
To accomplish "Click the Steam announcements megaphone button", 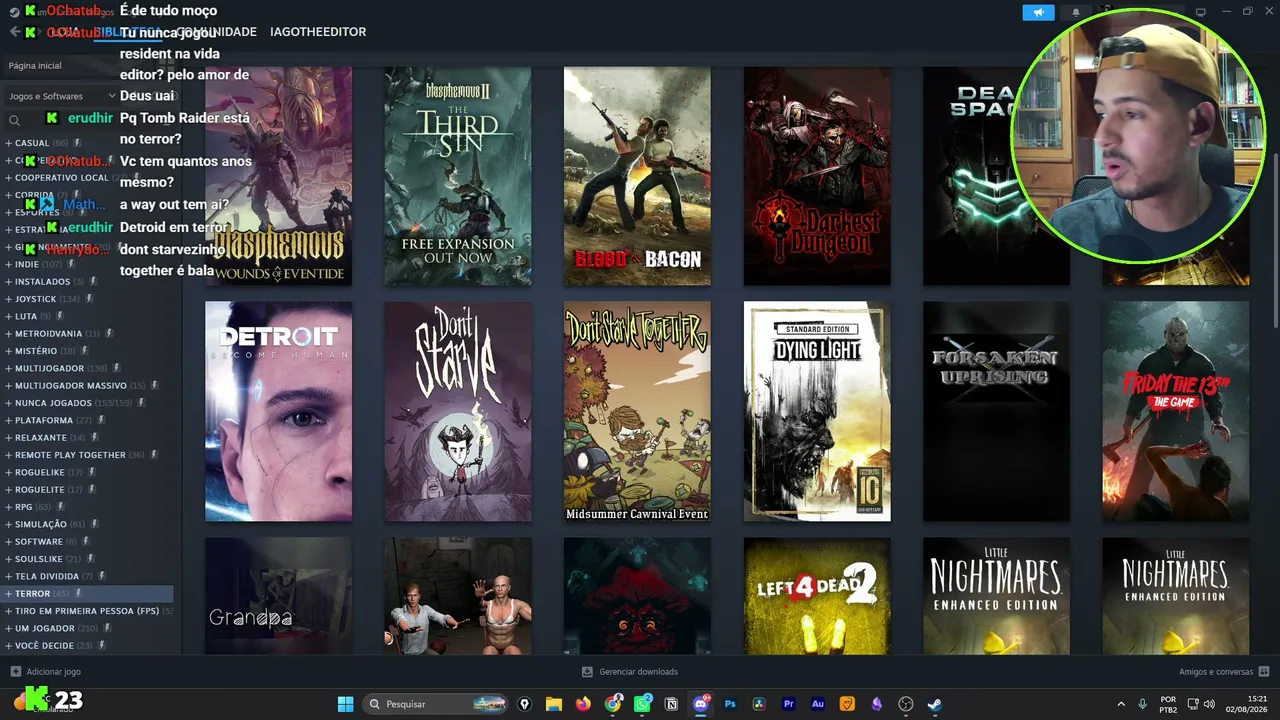I will click(x=1038, y=13).
